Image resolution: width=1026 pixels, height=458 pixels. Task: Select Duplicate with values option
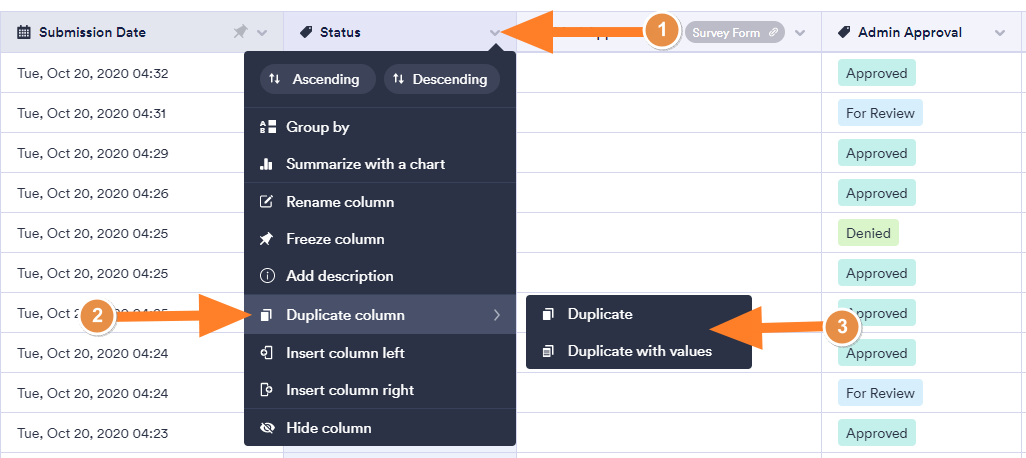tap(639, 351)
